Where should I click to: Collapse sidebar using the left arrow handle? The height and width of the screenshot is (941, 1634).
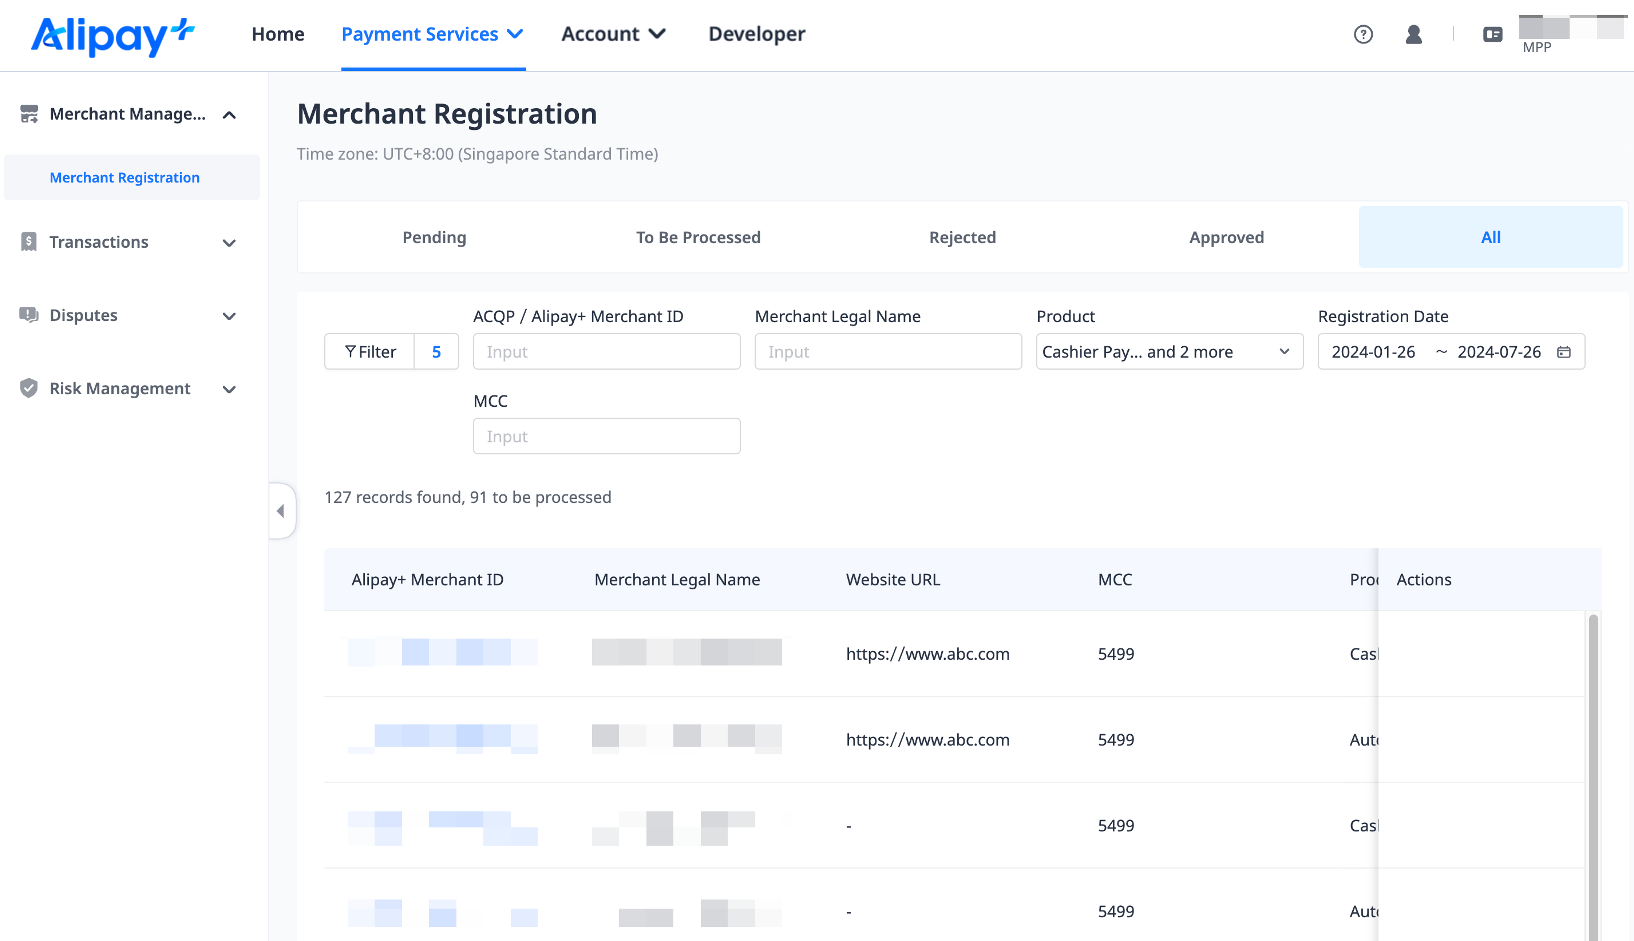point(281,511)
